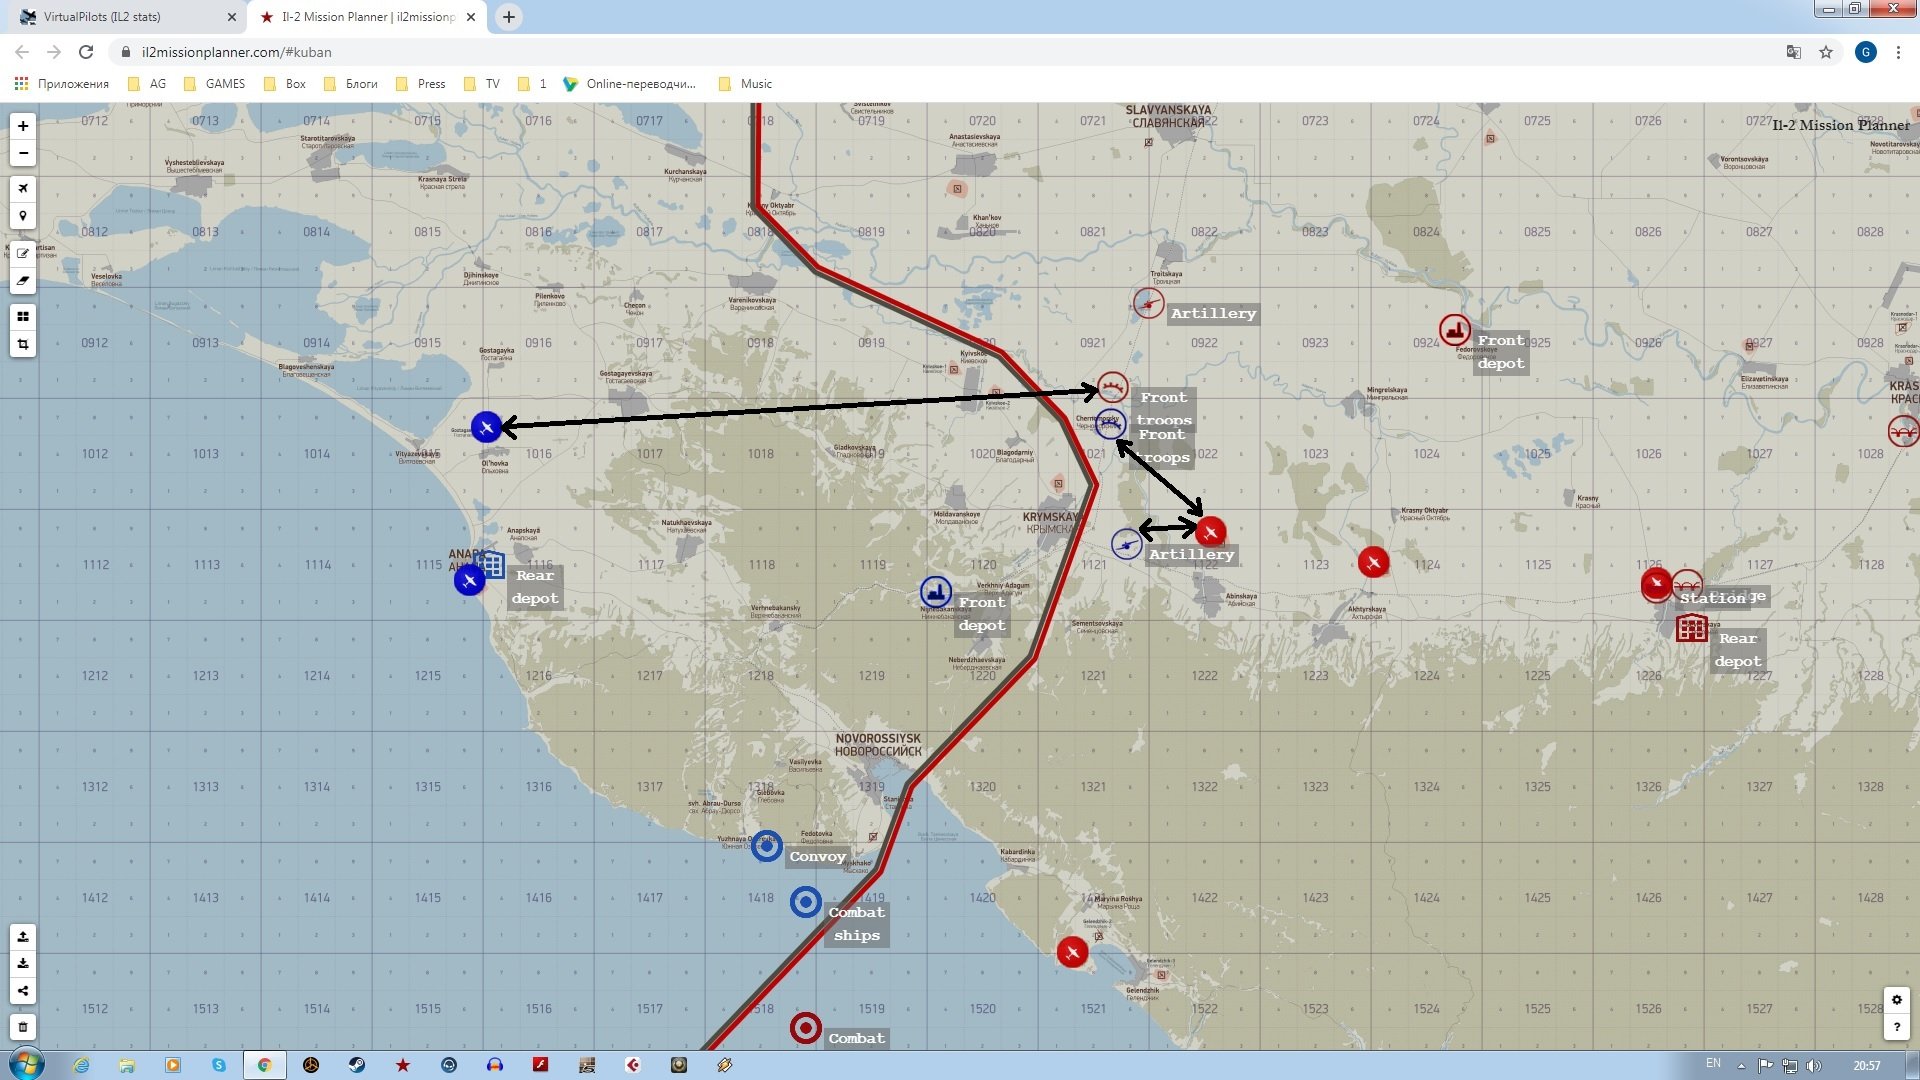The width and height of the screenshot is (1920, 1080).
Task: Click the Steam icon in taskbar
Action: point(357,1065)
